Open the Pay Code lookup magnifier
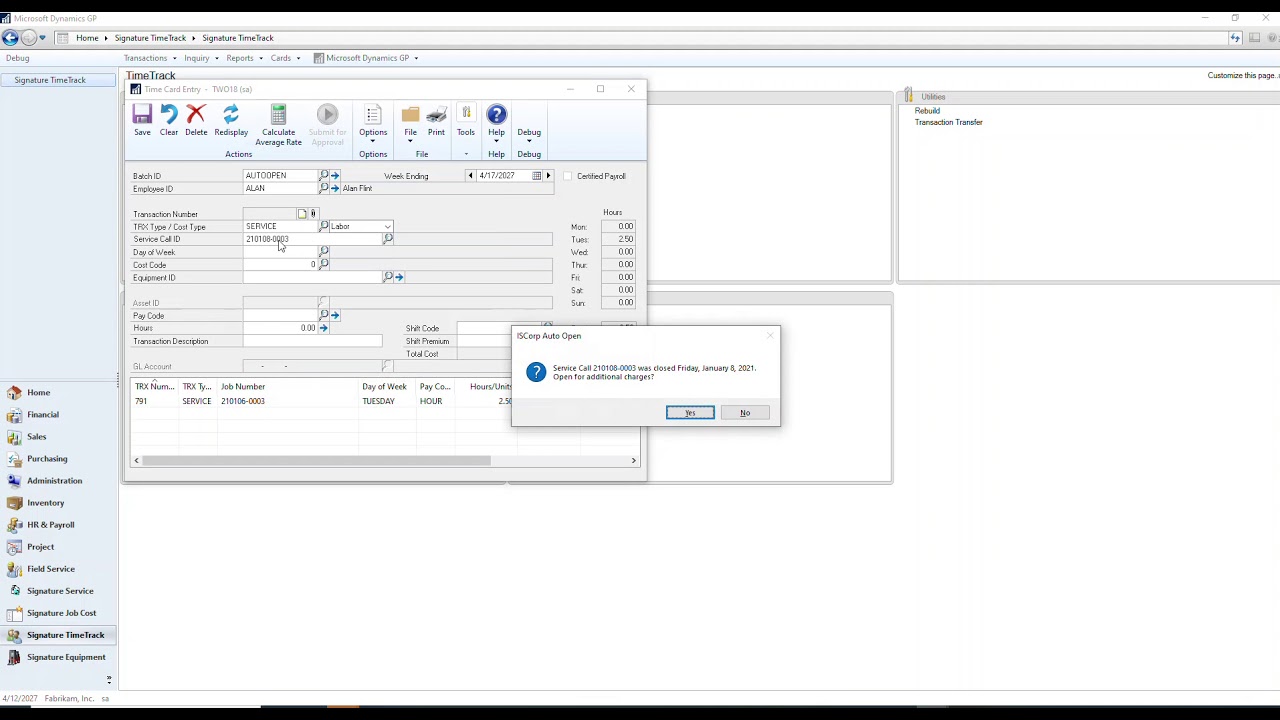 (324, 316)
